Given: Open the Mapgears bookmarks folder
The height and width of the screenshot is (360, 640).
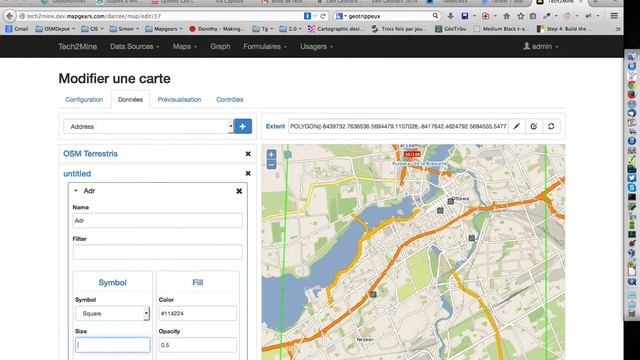Looking at the screenshot, I should pos(164,29).
